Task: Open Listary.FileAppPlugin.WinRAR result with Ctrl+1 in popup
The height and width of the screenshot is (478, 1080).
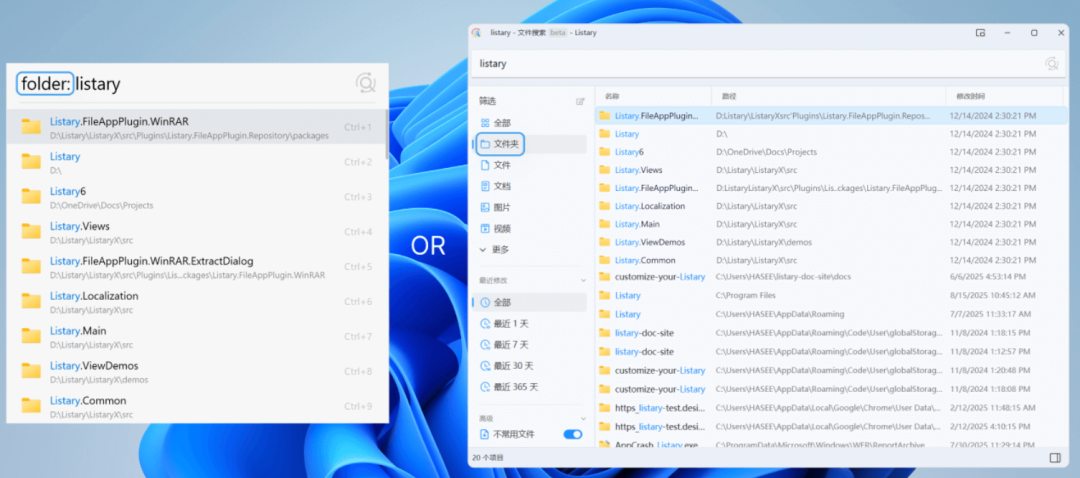Action: pyautogui.click(x=196, y=127)
